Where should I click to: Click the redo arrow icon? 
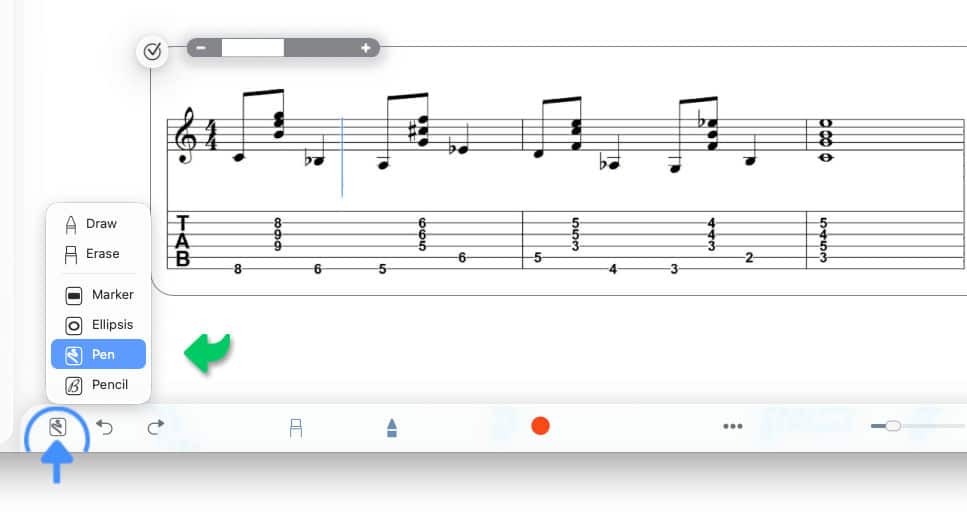pyautogui.click(x=156, y=426)
